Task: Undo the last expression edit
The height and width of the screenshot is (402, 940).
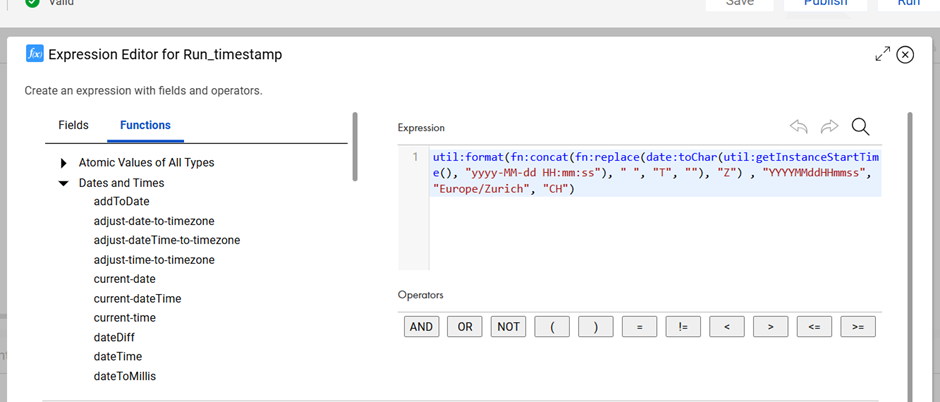Action: coord(799,126)
